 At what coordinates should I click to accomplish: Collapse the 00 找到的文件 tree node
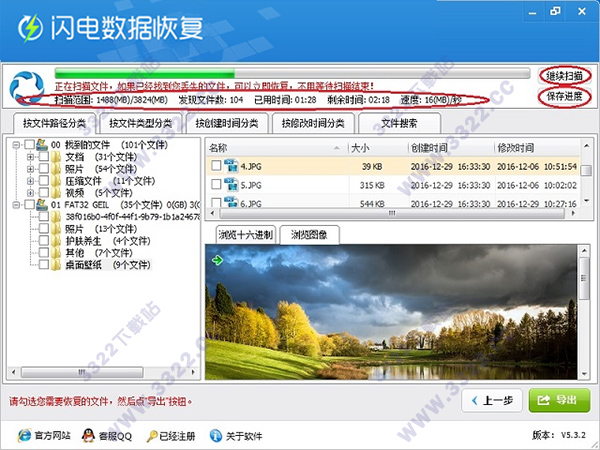pos(16,145)
